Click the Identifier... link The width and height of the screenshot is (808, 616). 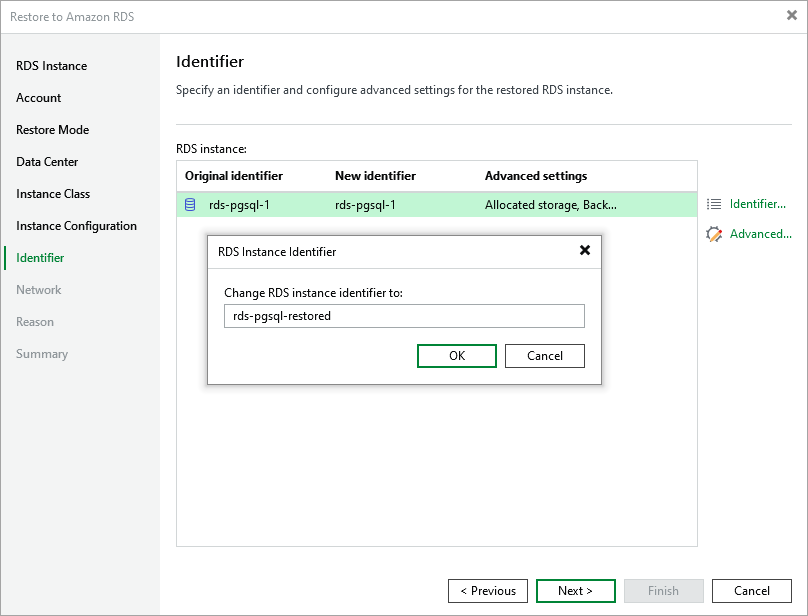click(758, 204)
